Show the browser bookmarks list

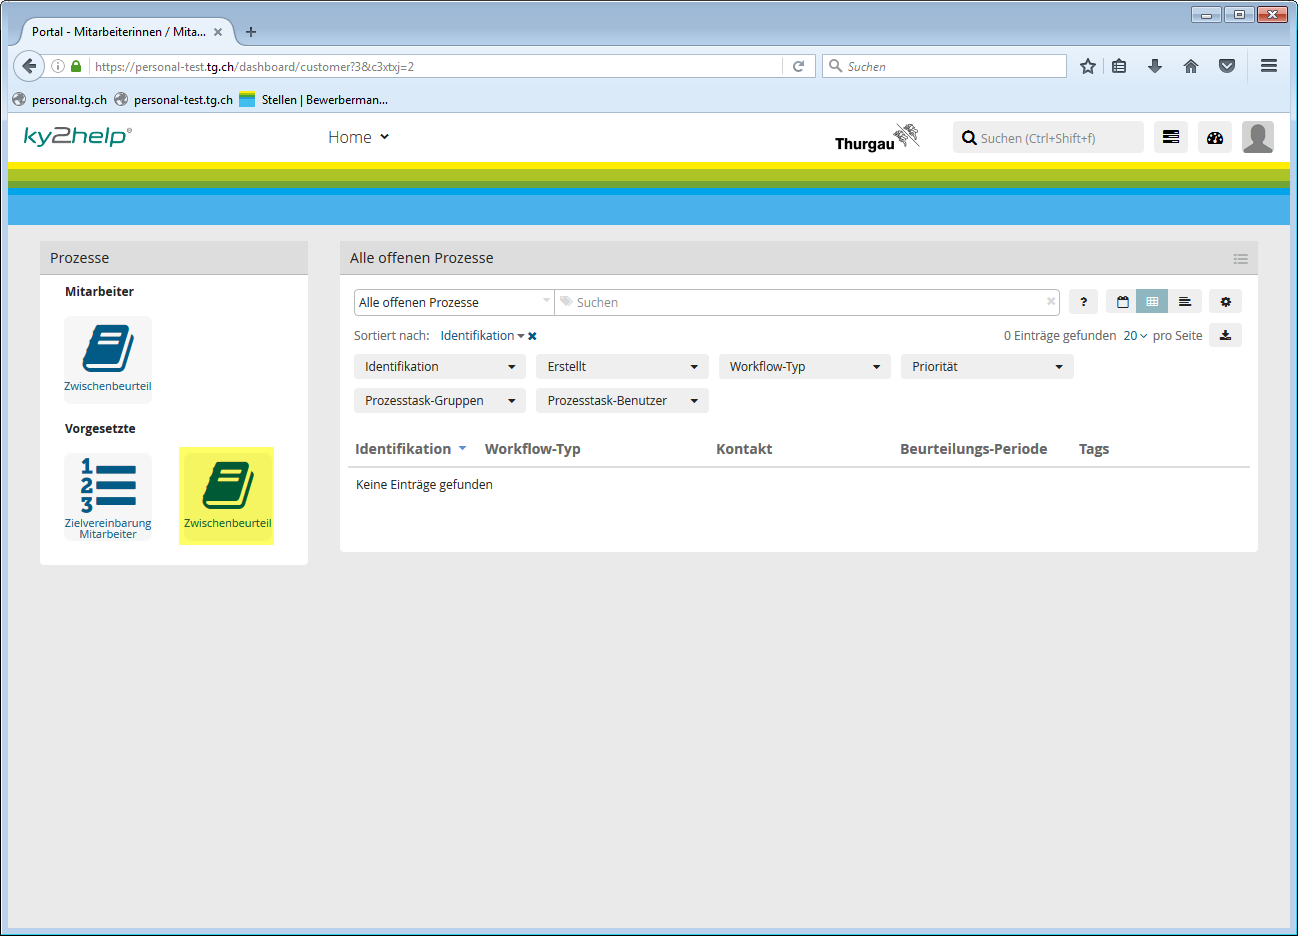click(x=1119, y=66)
